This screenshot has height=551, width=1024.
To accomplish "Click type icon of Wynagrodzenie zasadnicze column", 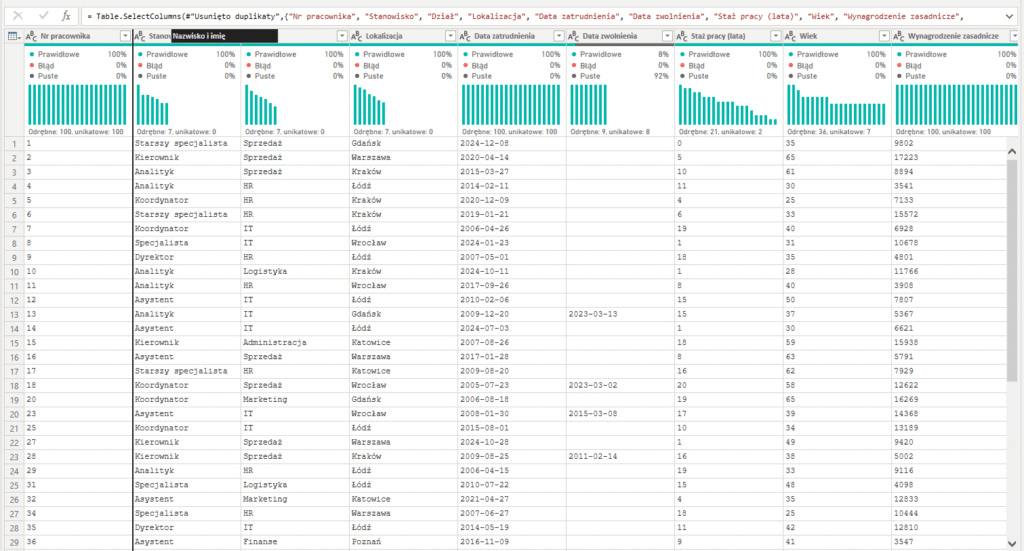I will tap(900, 36).
